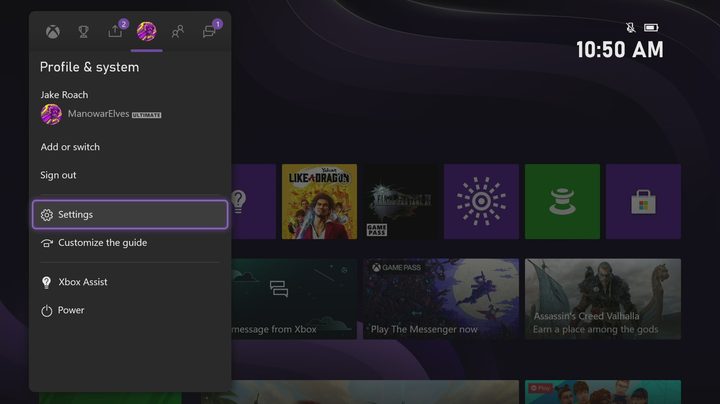Launch the Final Fantasy XV tile

pyautogui.click(x=400, y=202)
